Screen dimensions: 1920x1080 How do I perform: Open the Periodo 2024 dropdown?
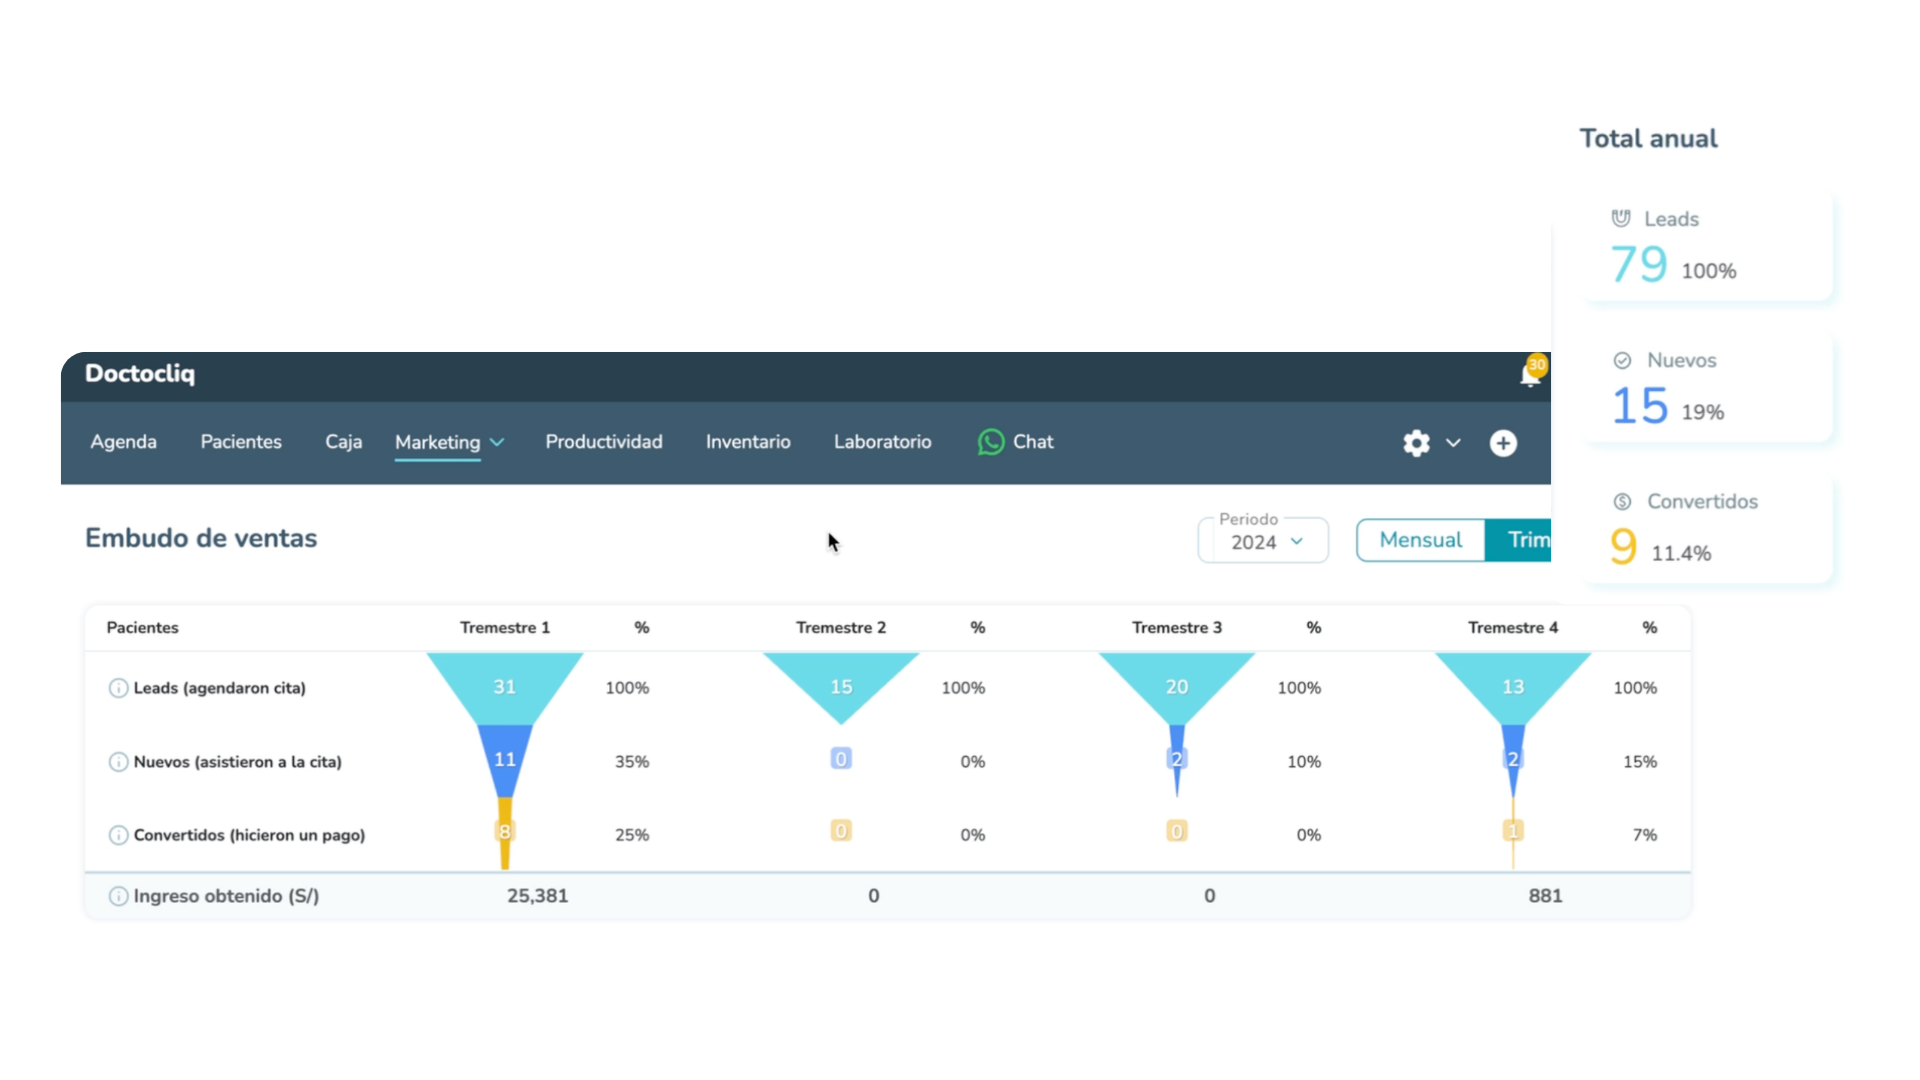click(x=1264, y=541)
